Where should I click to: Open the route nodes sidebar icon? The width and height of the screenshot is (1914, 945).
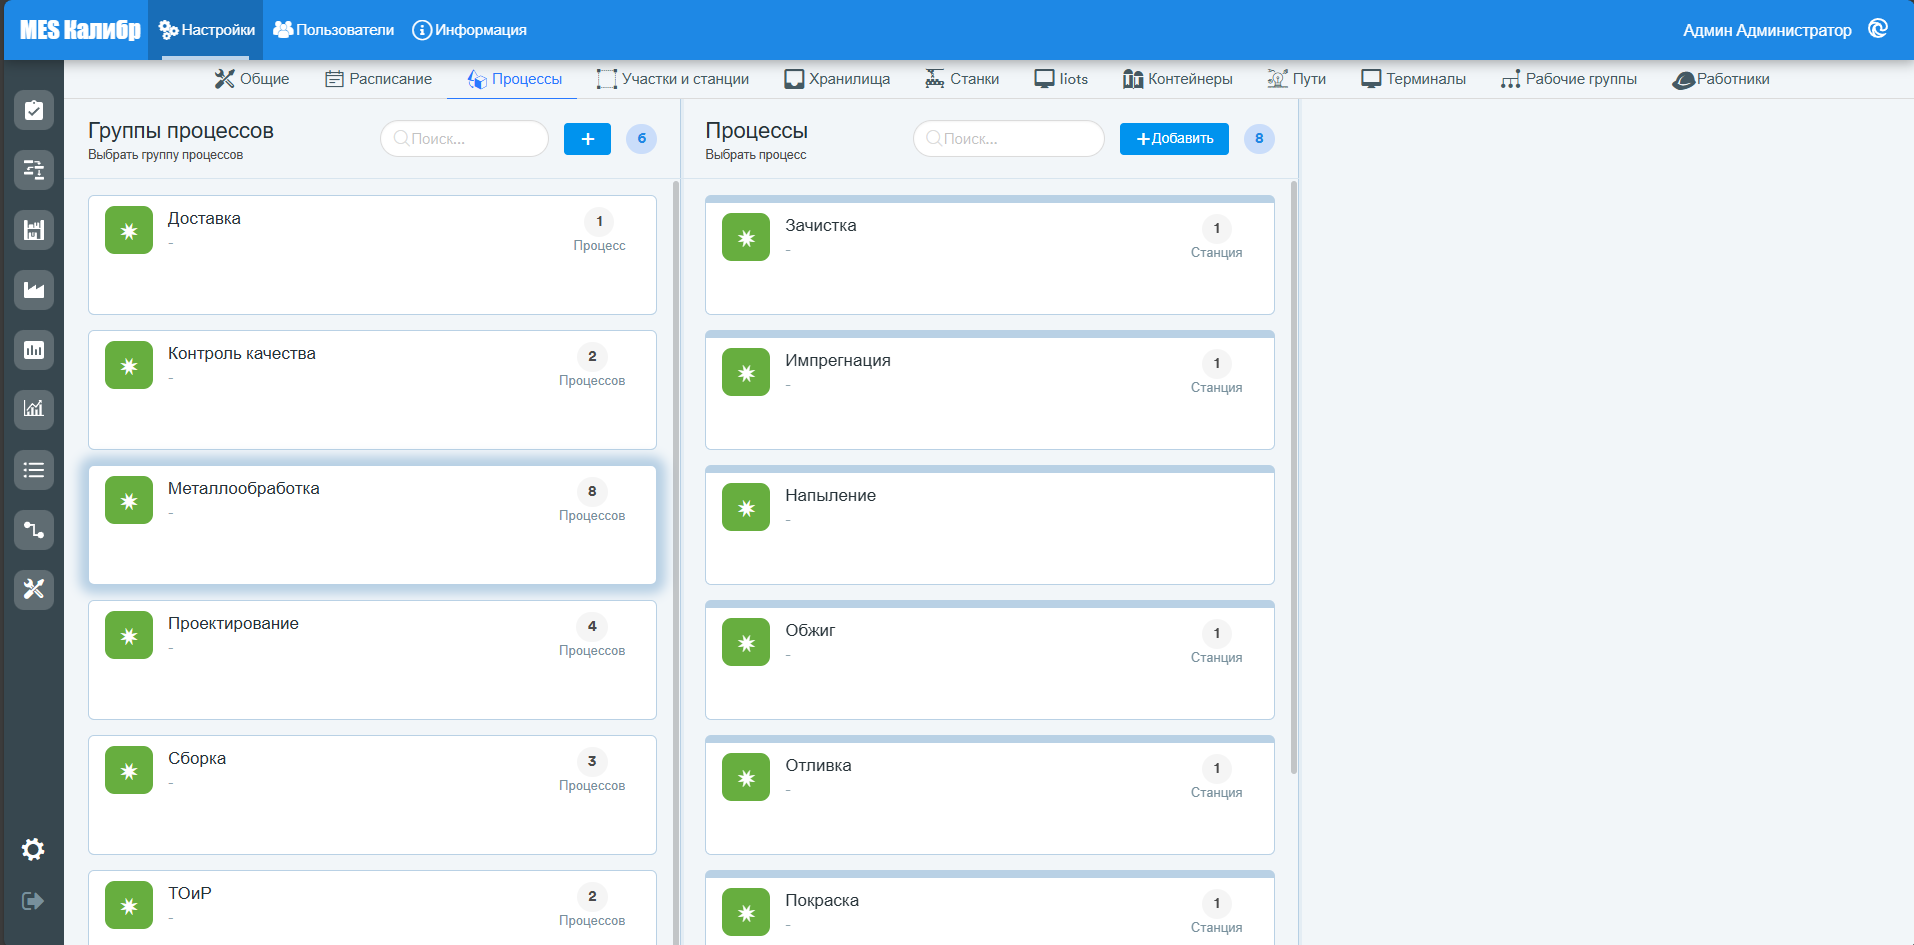click(34, 530)
